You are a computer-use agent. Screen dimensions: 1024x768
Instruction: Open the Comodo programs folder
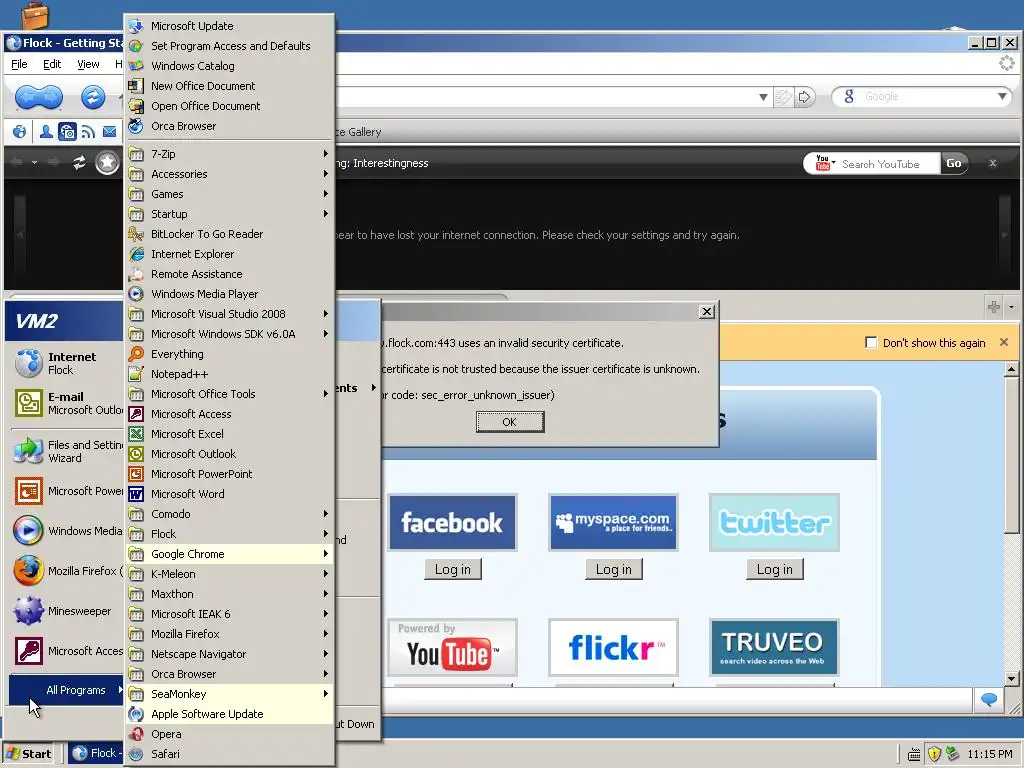230,514
